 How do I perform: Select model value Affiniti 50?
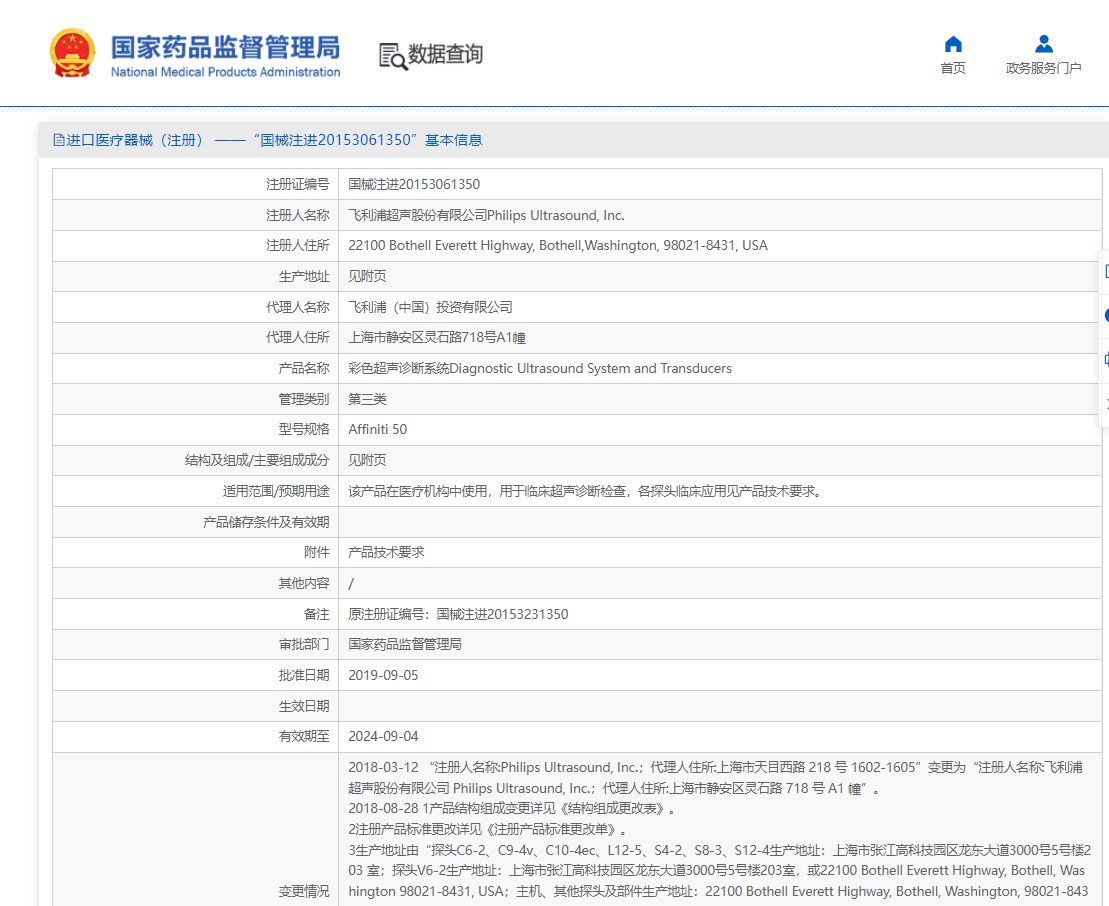point(378,429)
